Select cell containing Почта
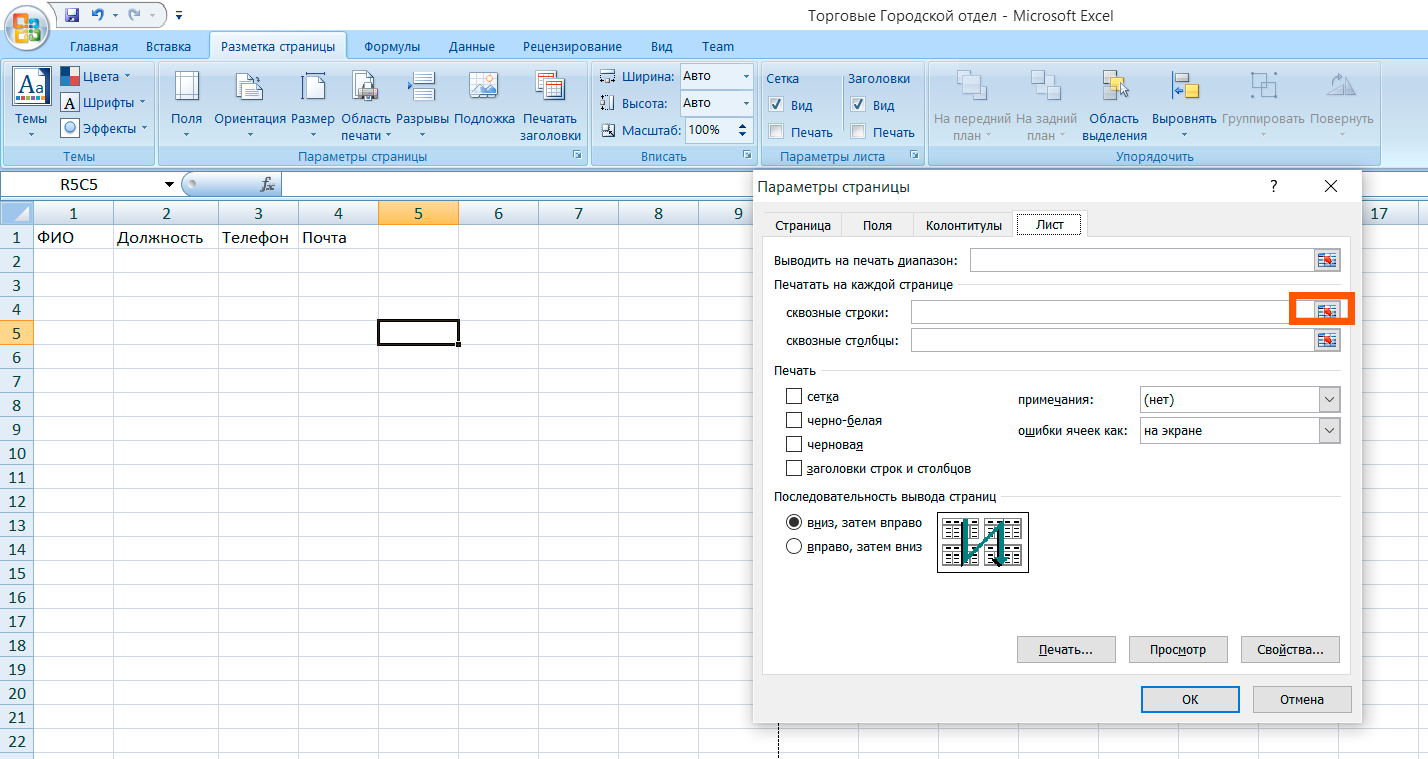Viewport: 1428px width, 759px height. (338, 237)
